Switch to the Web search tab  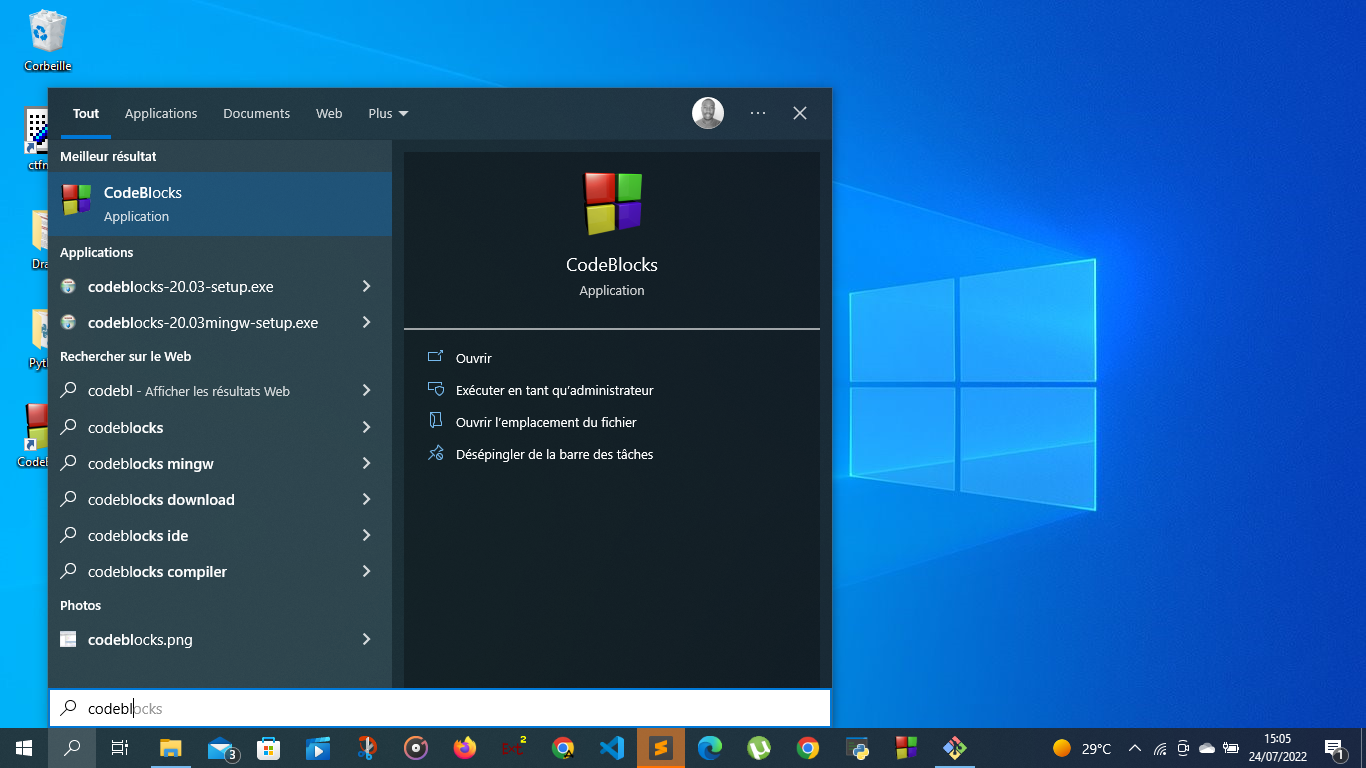(329, 113)
